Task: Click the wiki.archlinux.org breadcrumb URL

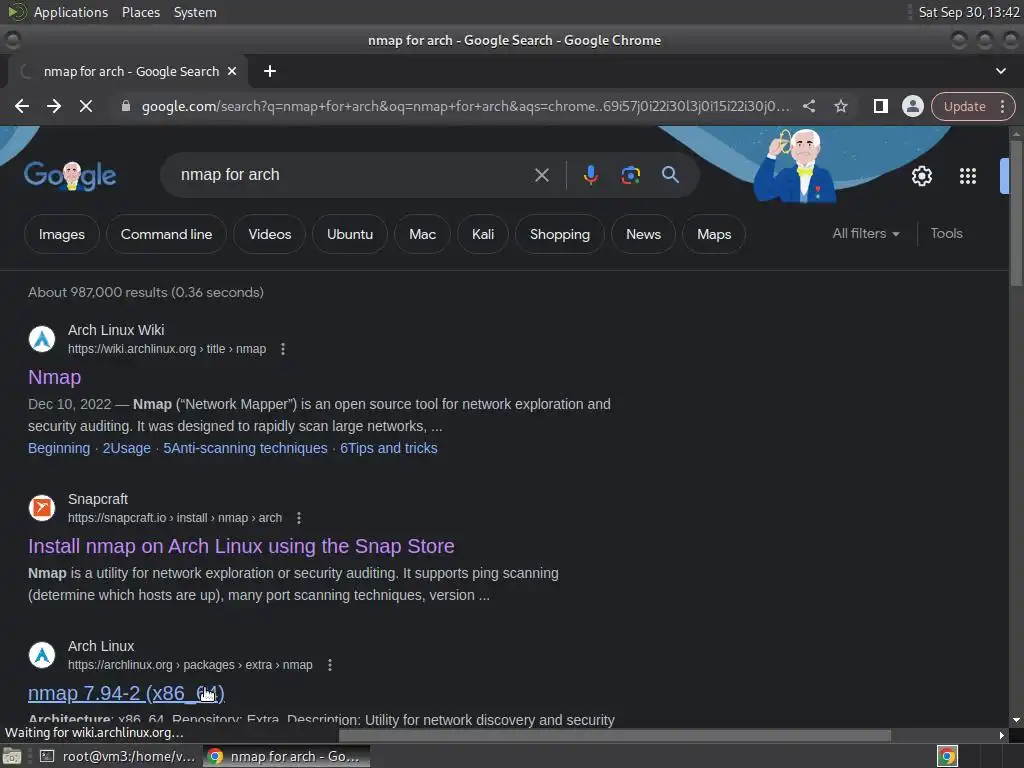Action: (167, 349)
